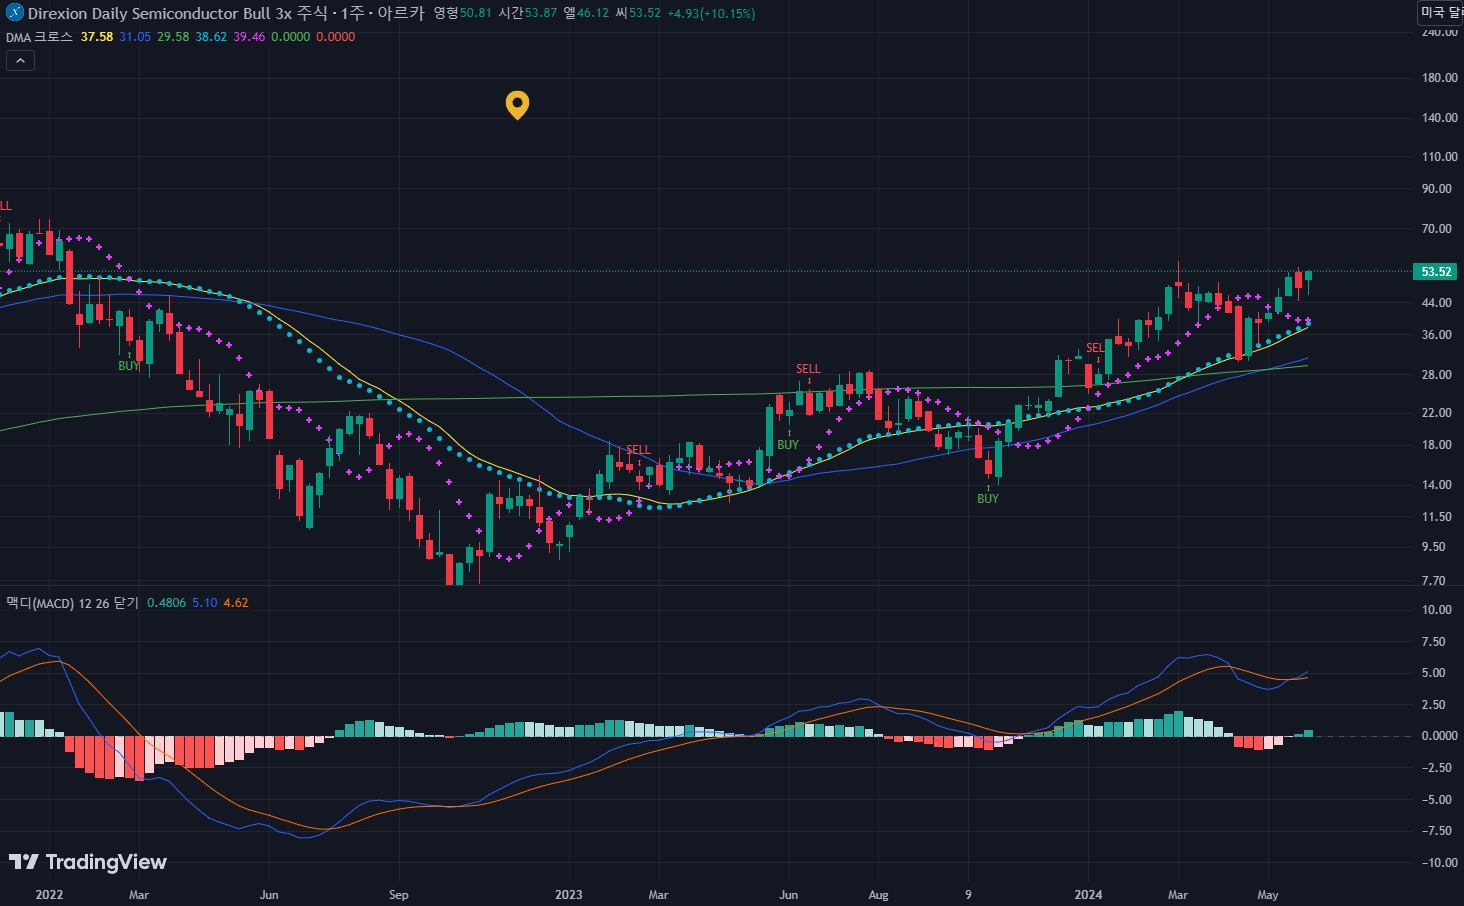
Task: Click the high value 53.87 in header
Action: tap(541, 13)
